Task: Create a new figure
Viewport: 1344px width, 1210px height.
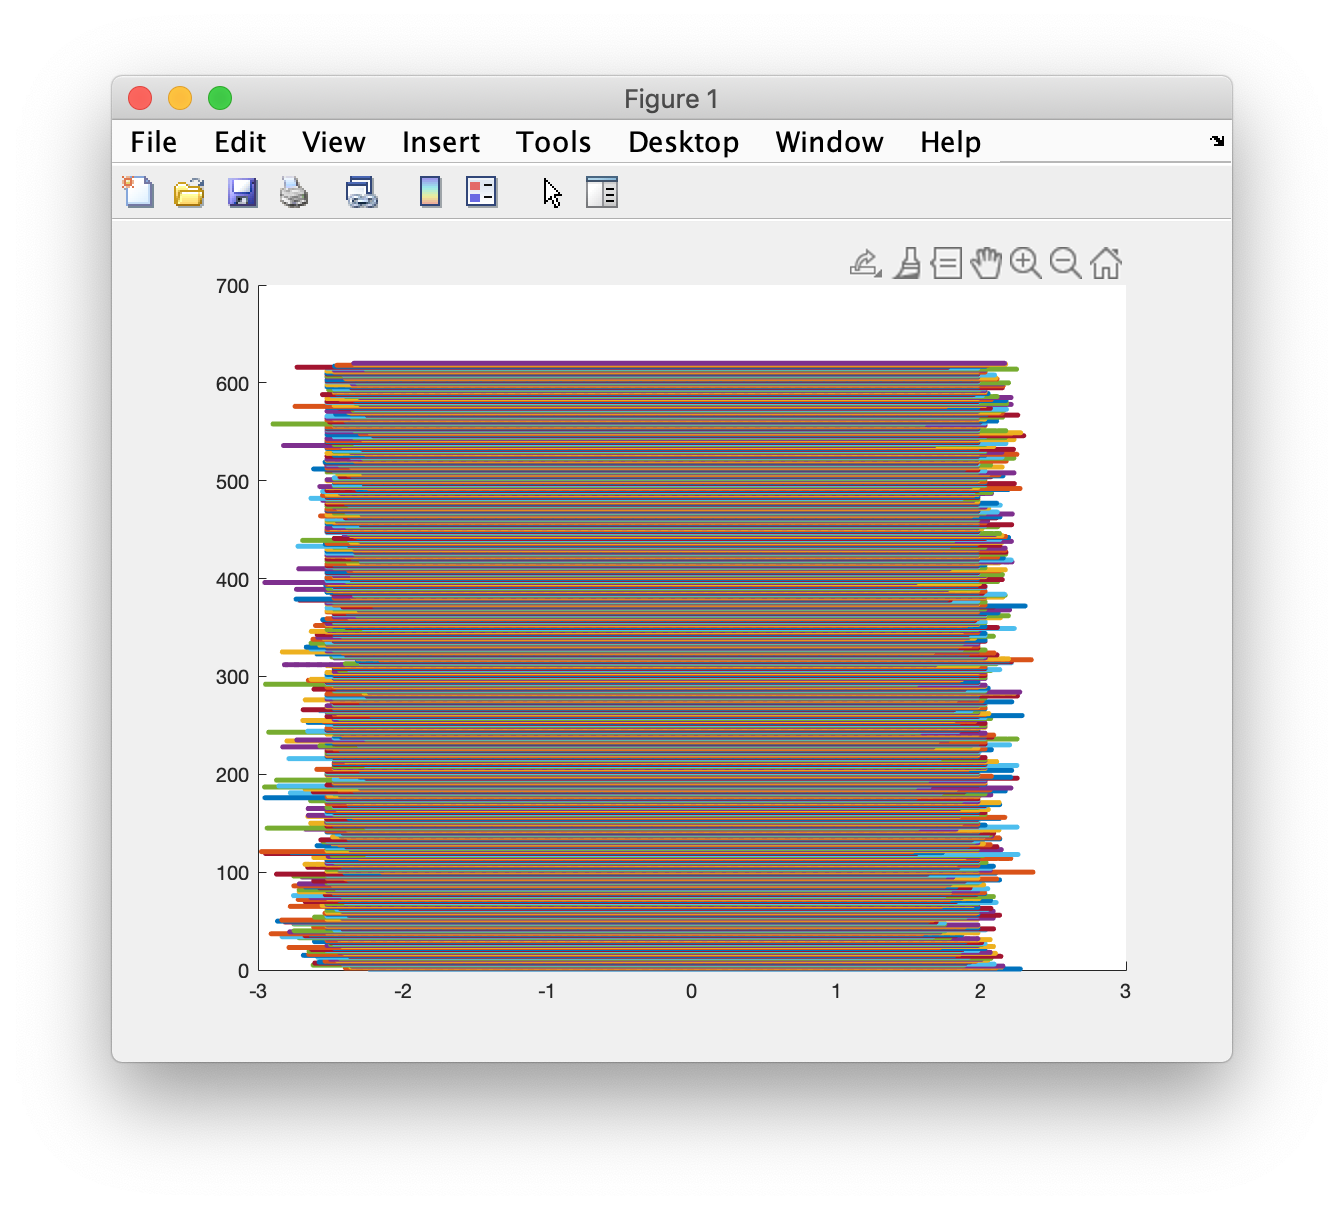Action: [137, 192]
